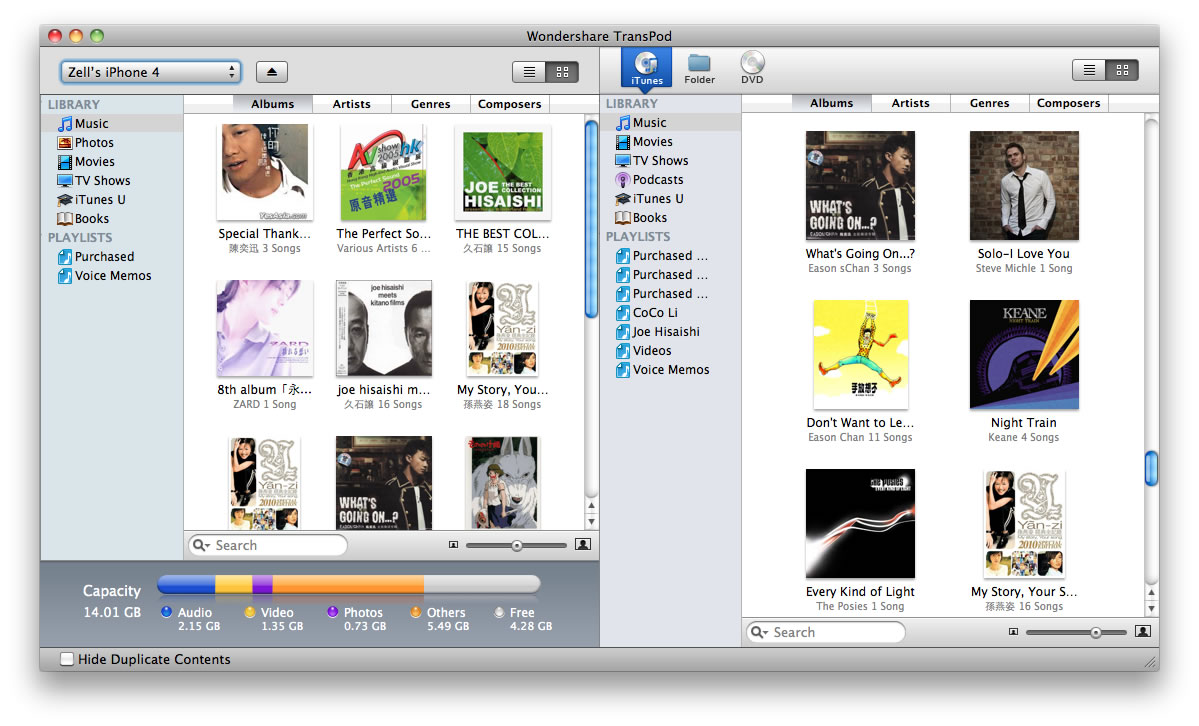Switch iTunes pane to grid view

pyautogui.click(x=1123, y=70)
